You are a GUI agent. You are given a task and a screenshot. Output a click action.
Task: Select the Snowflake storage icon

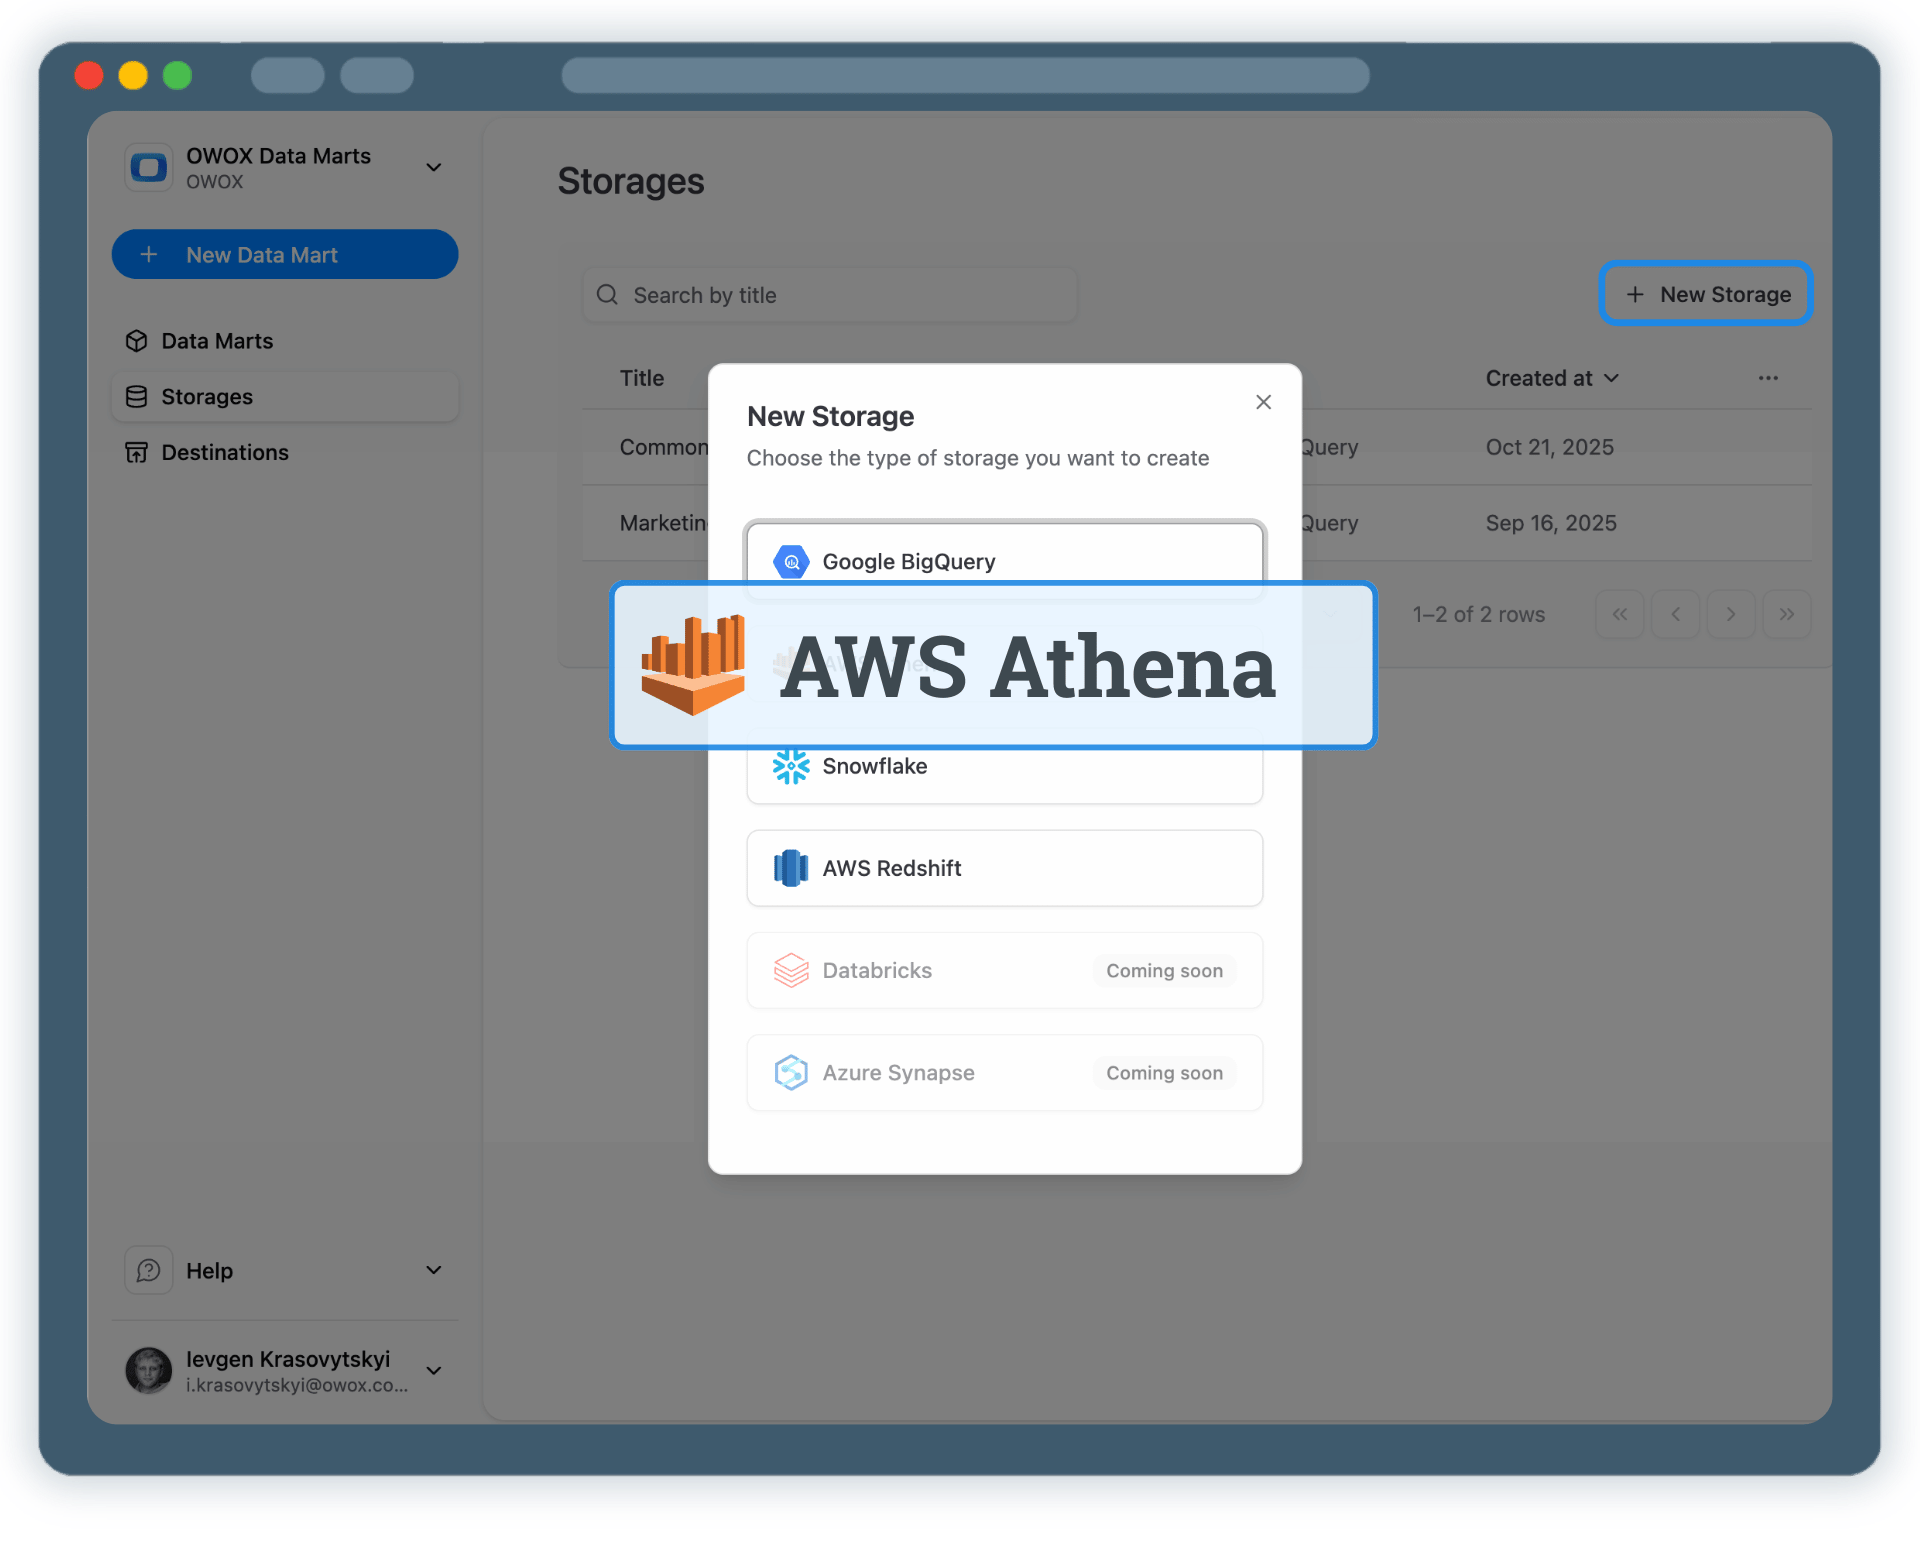(791, 766)
